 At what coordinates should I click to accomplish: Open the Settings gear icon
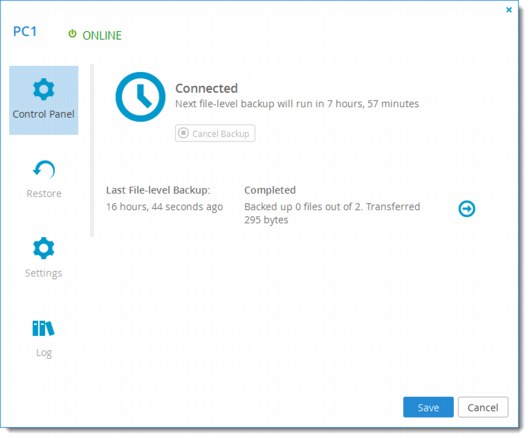click(44, 248)
